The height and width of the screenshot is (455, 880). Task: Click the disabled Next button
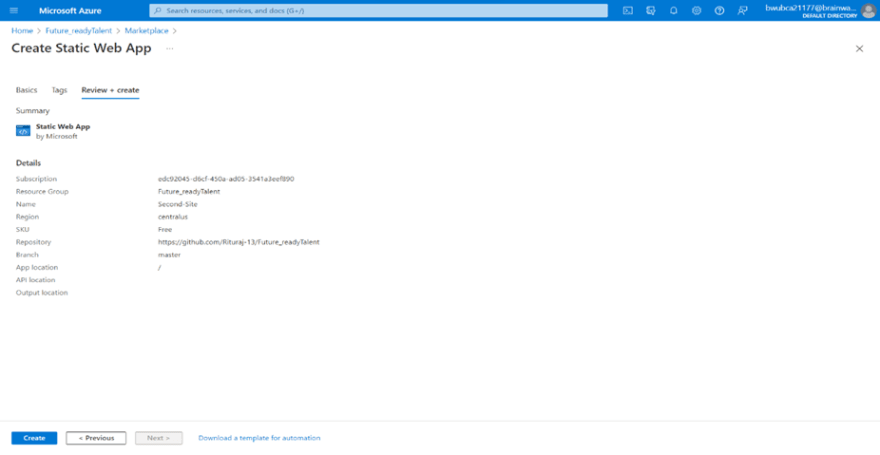click(159, 438)
